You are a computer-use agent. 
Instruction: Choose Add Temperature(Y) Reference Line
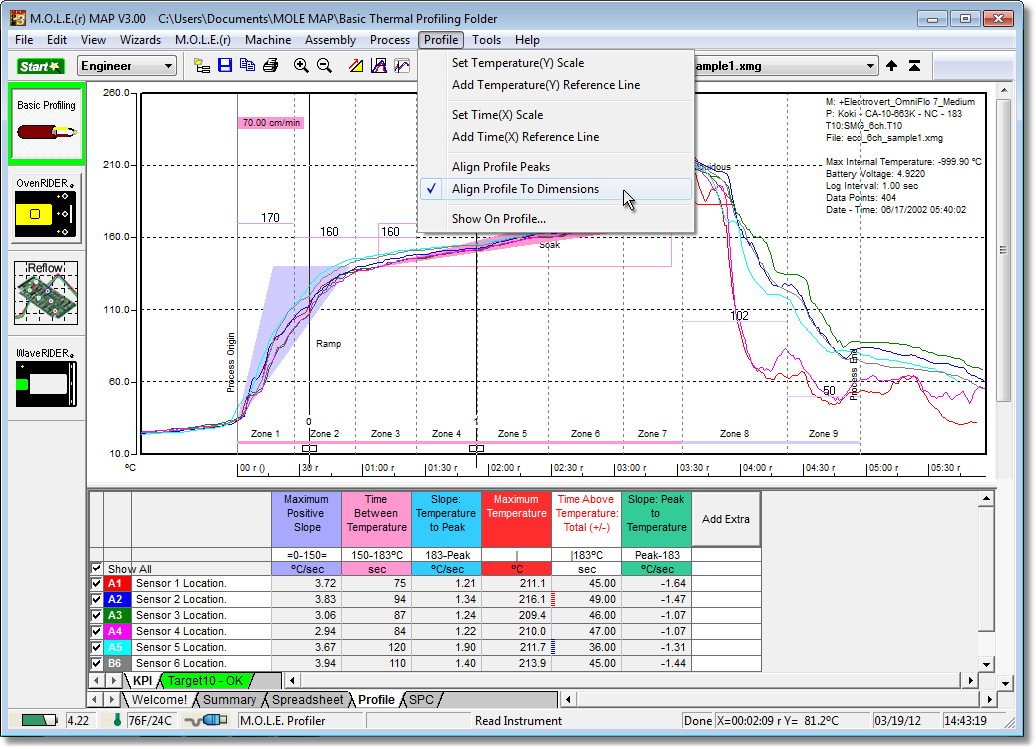pos(556,85)
